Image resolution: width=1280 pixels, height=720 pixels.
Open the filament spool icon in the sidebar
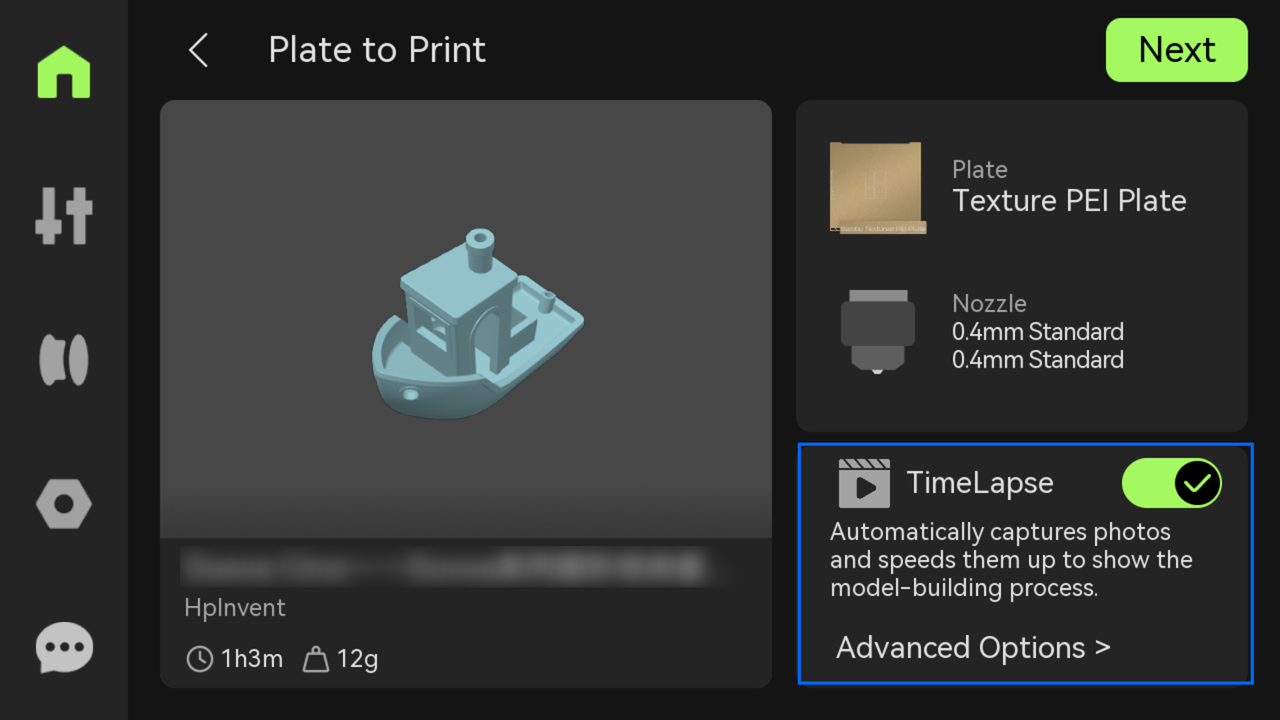(x=64, y=360)
